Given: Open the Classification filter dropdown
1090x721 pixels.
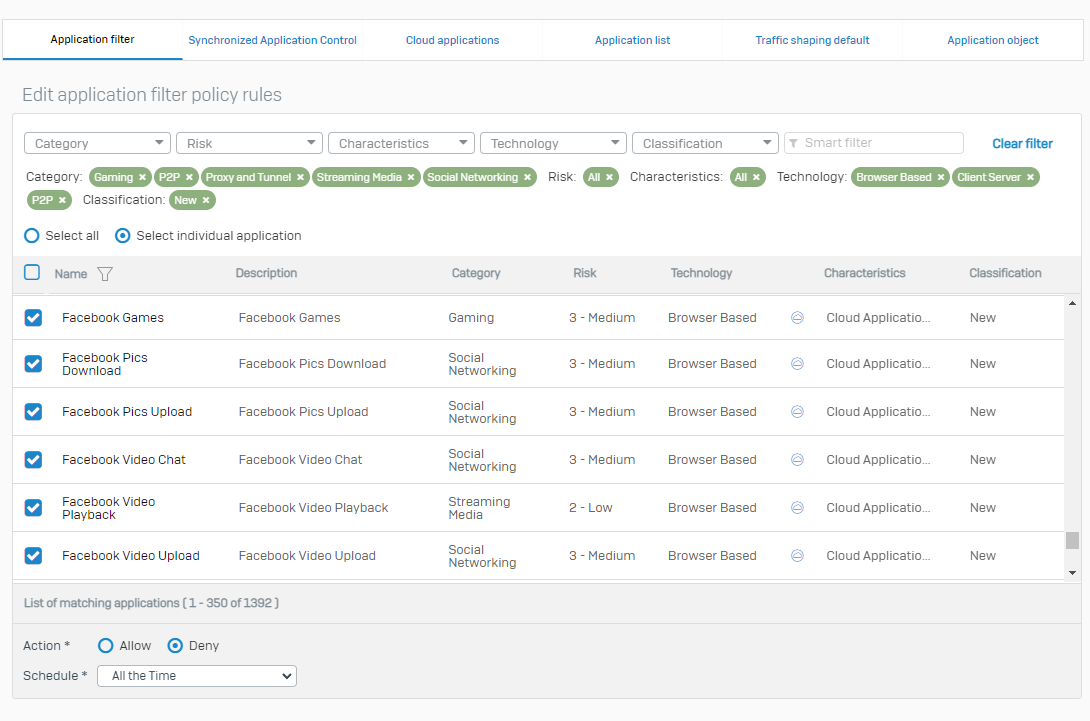Looking at the screenshot, I should tap(705, 143).
